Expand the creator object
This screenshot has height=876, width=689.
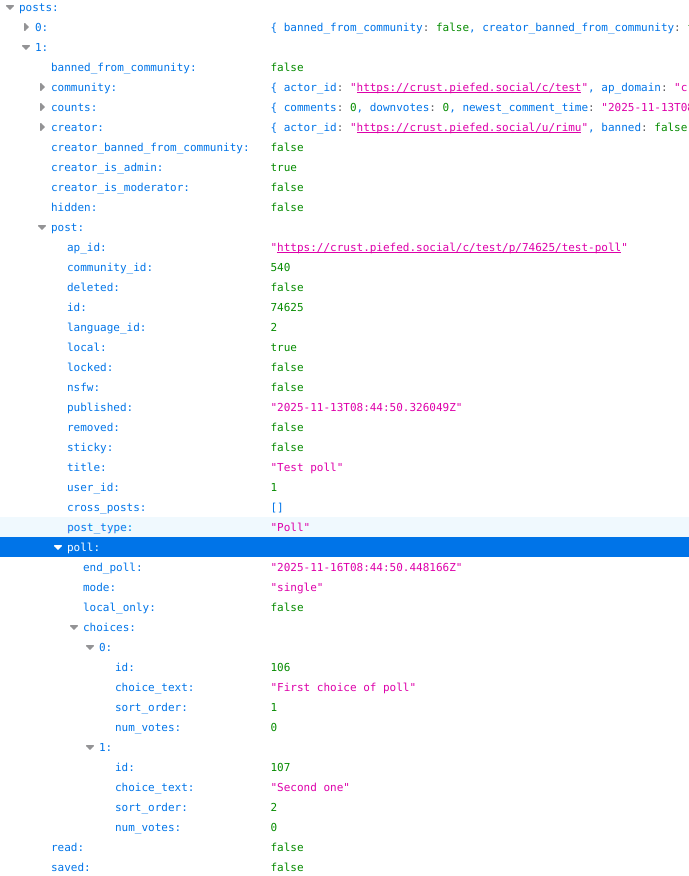[x=42, y=127]
